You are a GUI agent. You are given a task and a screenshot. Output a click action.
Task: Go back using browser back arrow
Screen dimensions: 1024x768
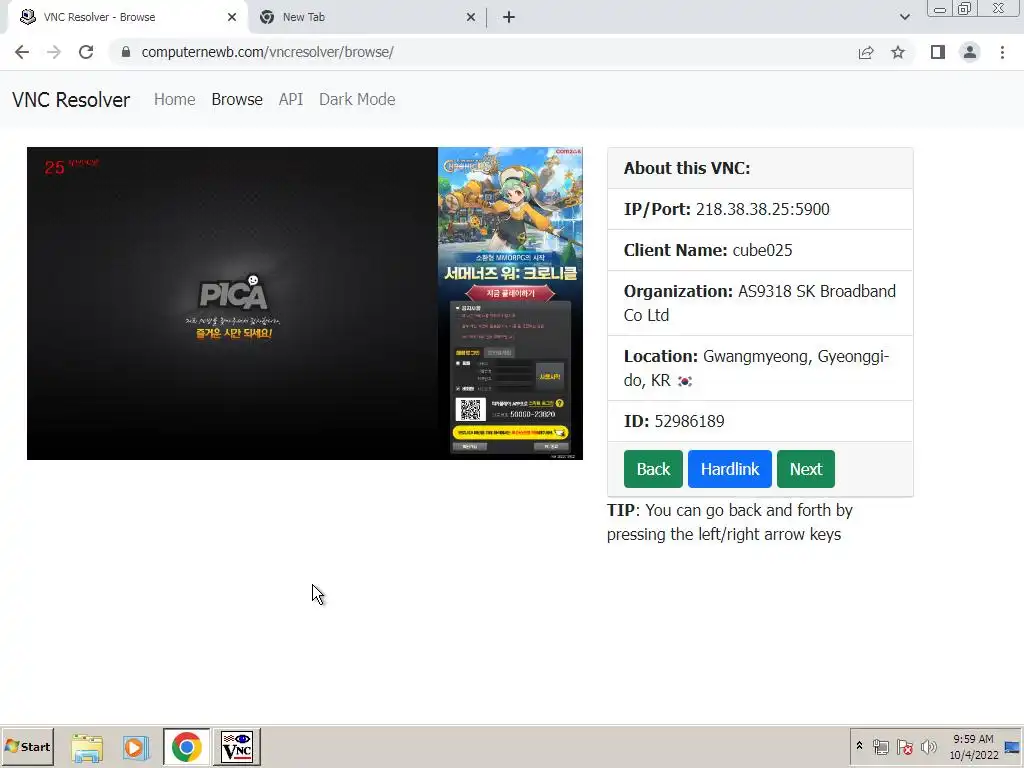pyautogui.click(x=22, y=52)
